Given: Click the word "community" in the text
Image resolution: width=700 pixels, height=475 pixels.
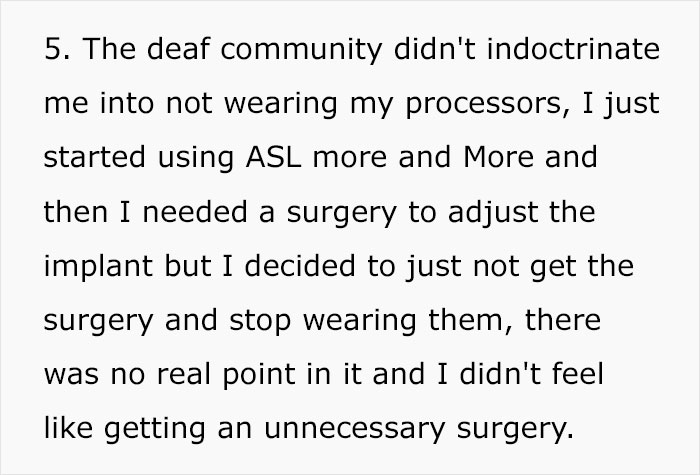Looking at the screenshot, I should [x=301, y=51].
